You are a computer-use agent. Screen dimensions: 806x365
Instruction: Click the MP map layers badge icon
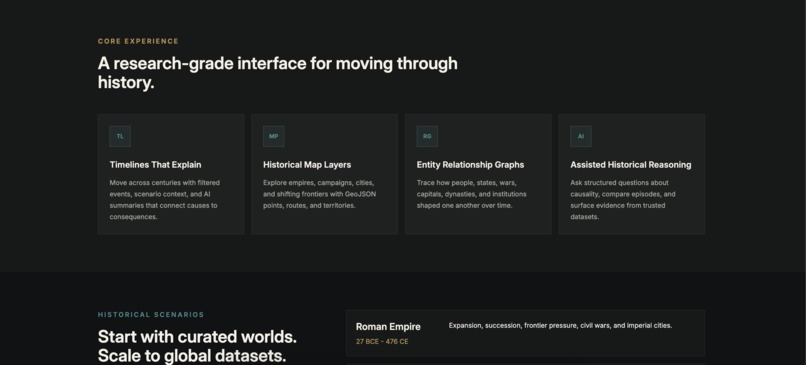[273, 136]
